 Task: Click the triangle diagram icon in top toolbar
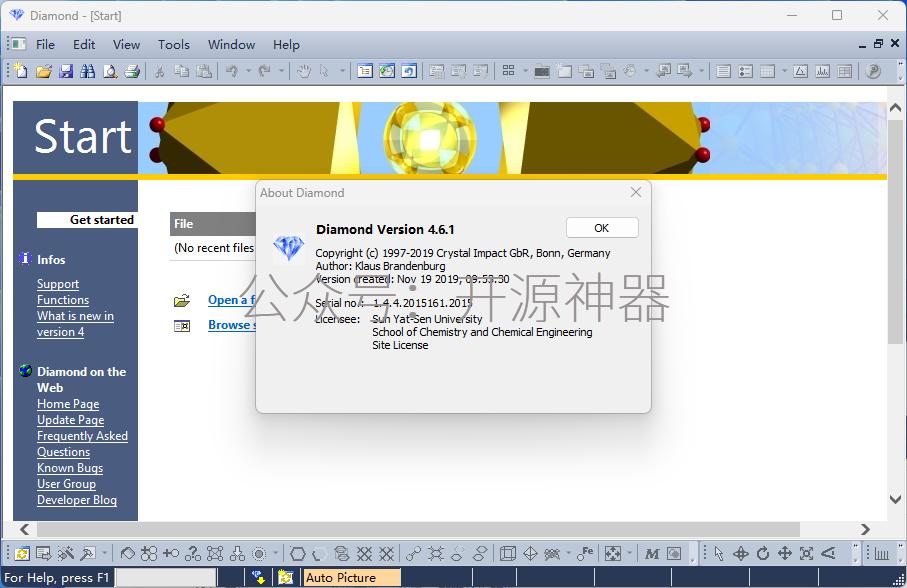coord(801,71)
